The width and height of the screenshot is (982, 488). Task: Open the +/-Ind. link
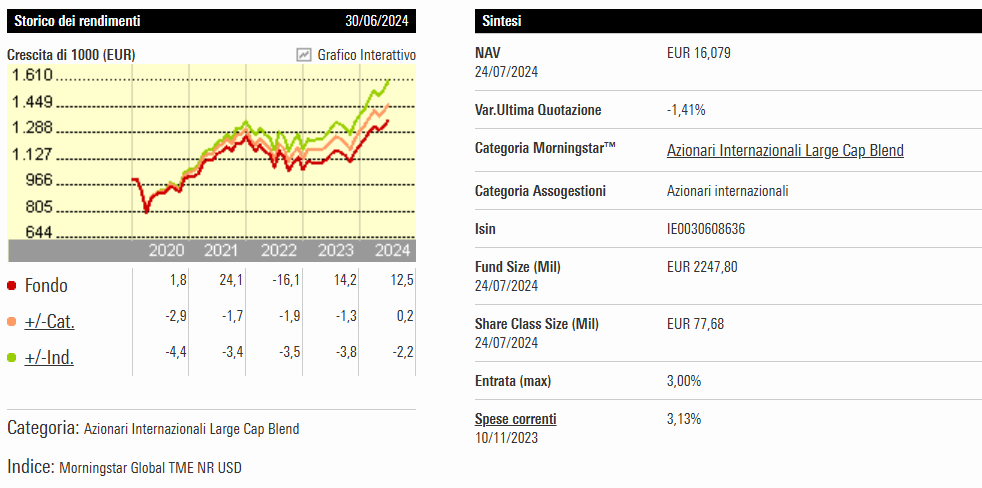[x=49, y=357]
